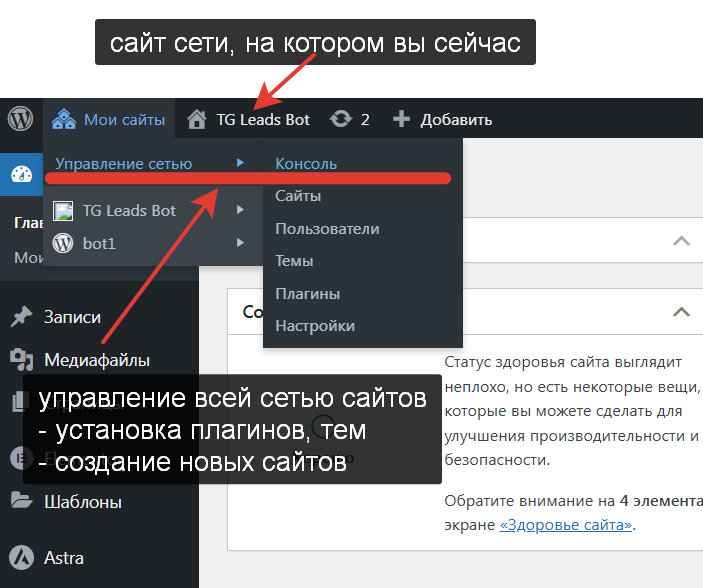Click the TG Leads Bot site thumbnail icon
Viewport: 703px width, 588px height.
pos(63,211)
